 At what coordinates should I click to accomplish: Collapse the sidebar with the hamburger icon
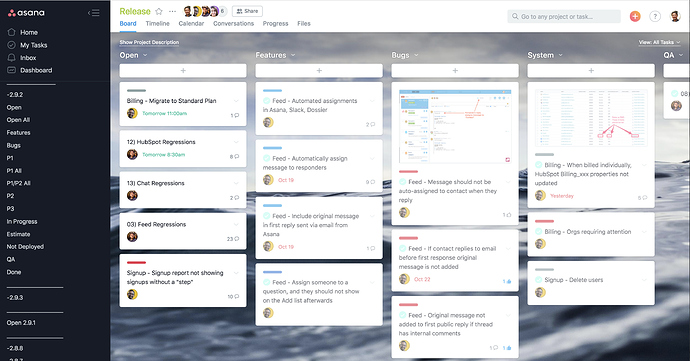click(x=93, y=13)
